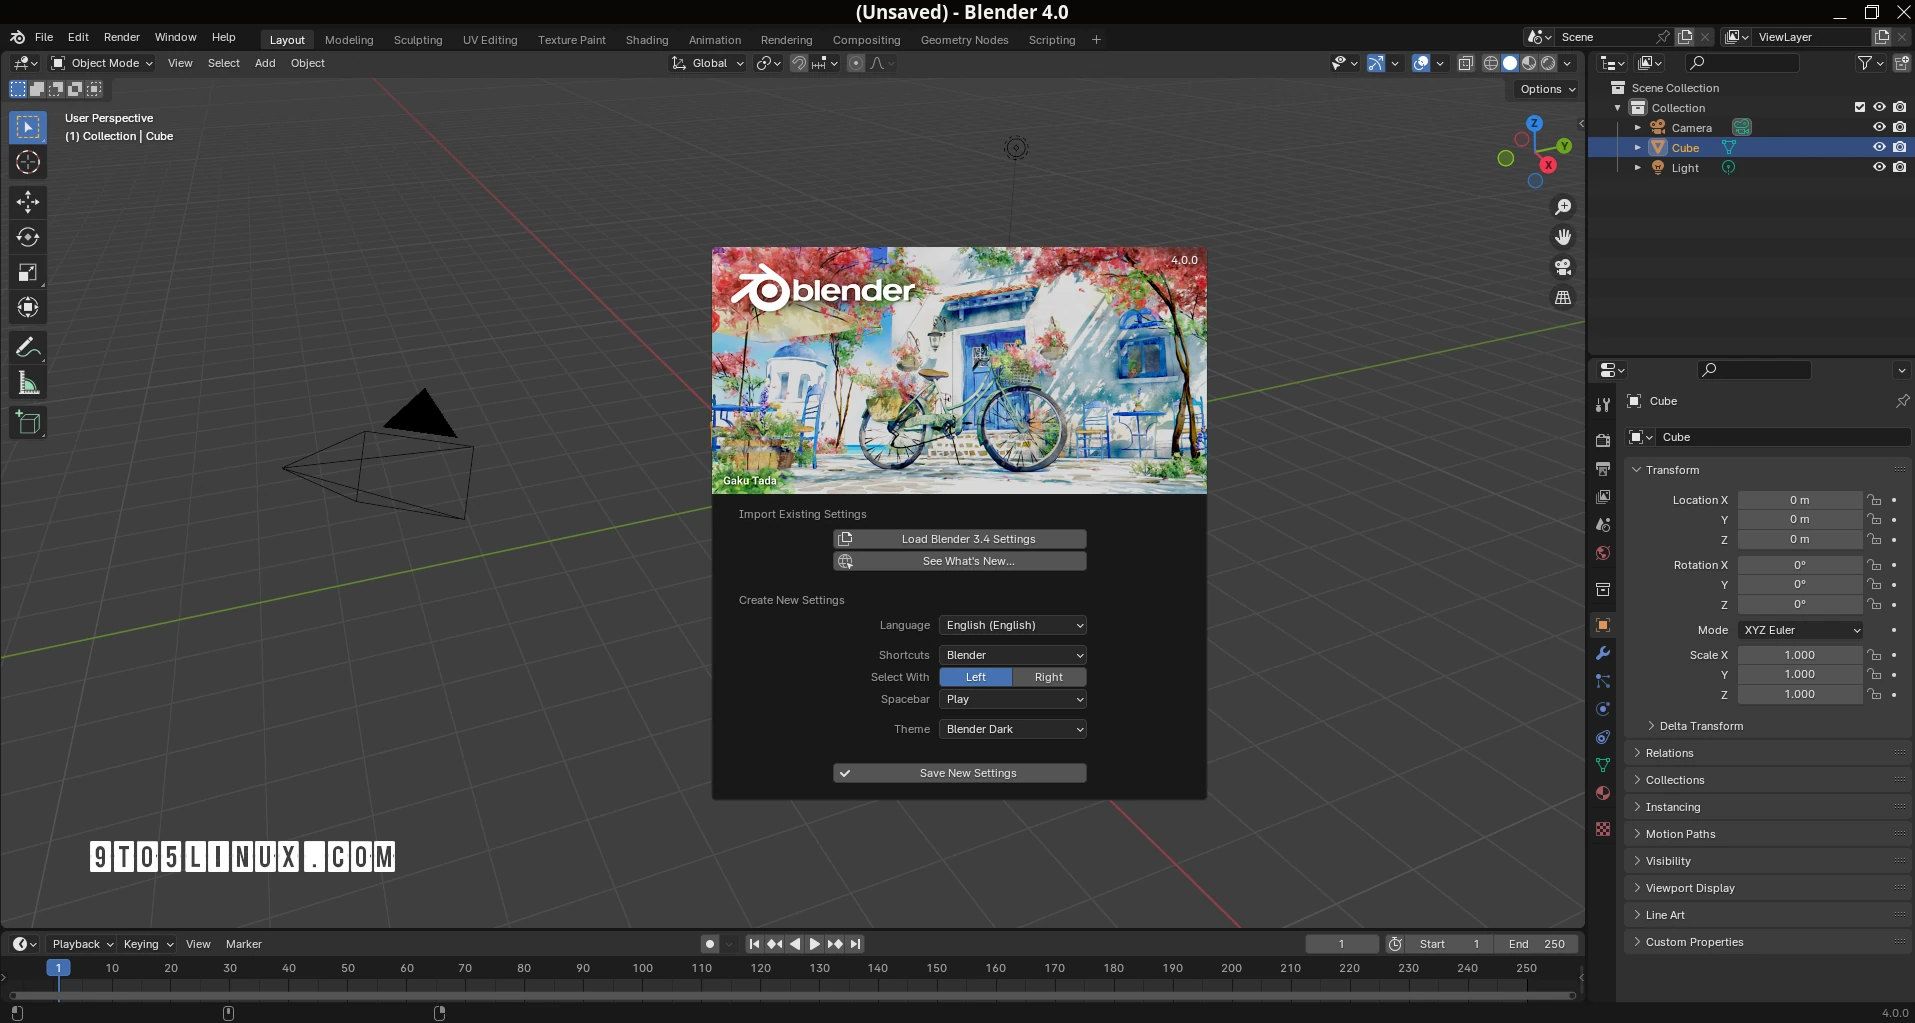Open the Scene properties tab
The width and height of the screenshot is (1915, 1023).
click(1603, 524)
